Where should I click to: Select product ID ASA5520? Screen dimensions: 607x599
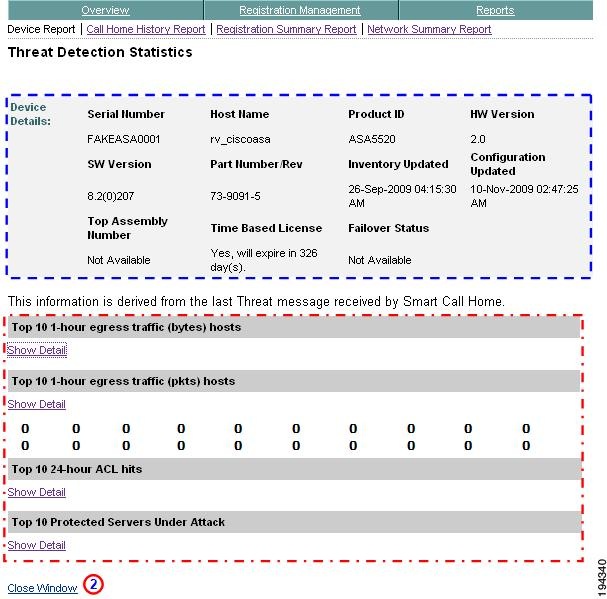tap(372, 139)
